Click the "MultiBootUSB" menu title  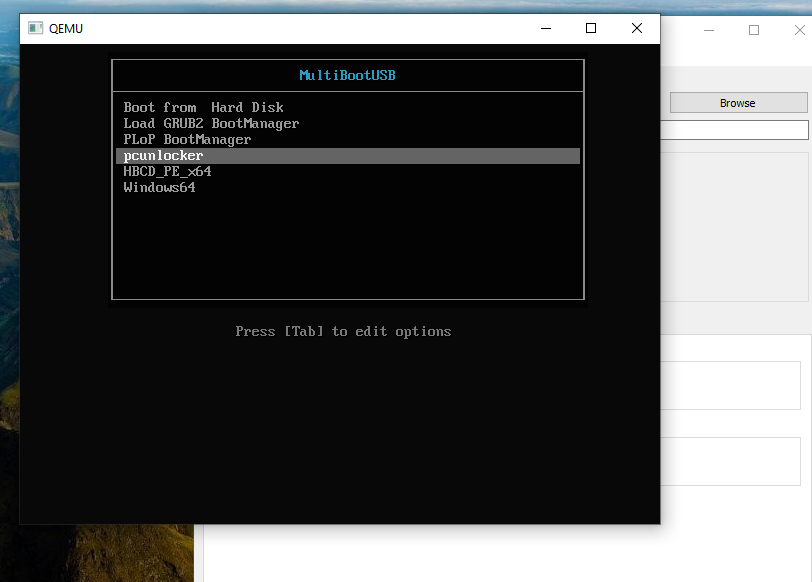tap(347, 76)
